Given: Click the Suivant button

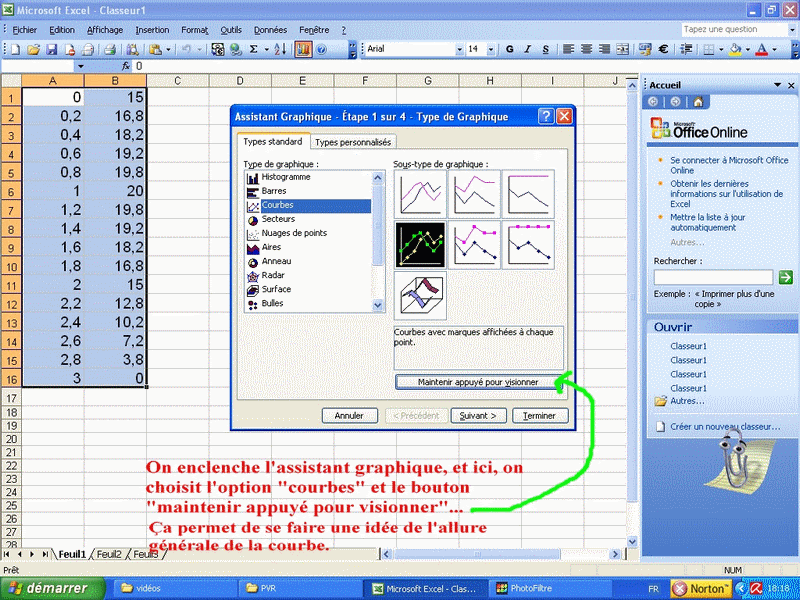Looking at the screenshot, I should [x=478, y=416].
